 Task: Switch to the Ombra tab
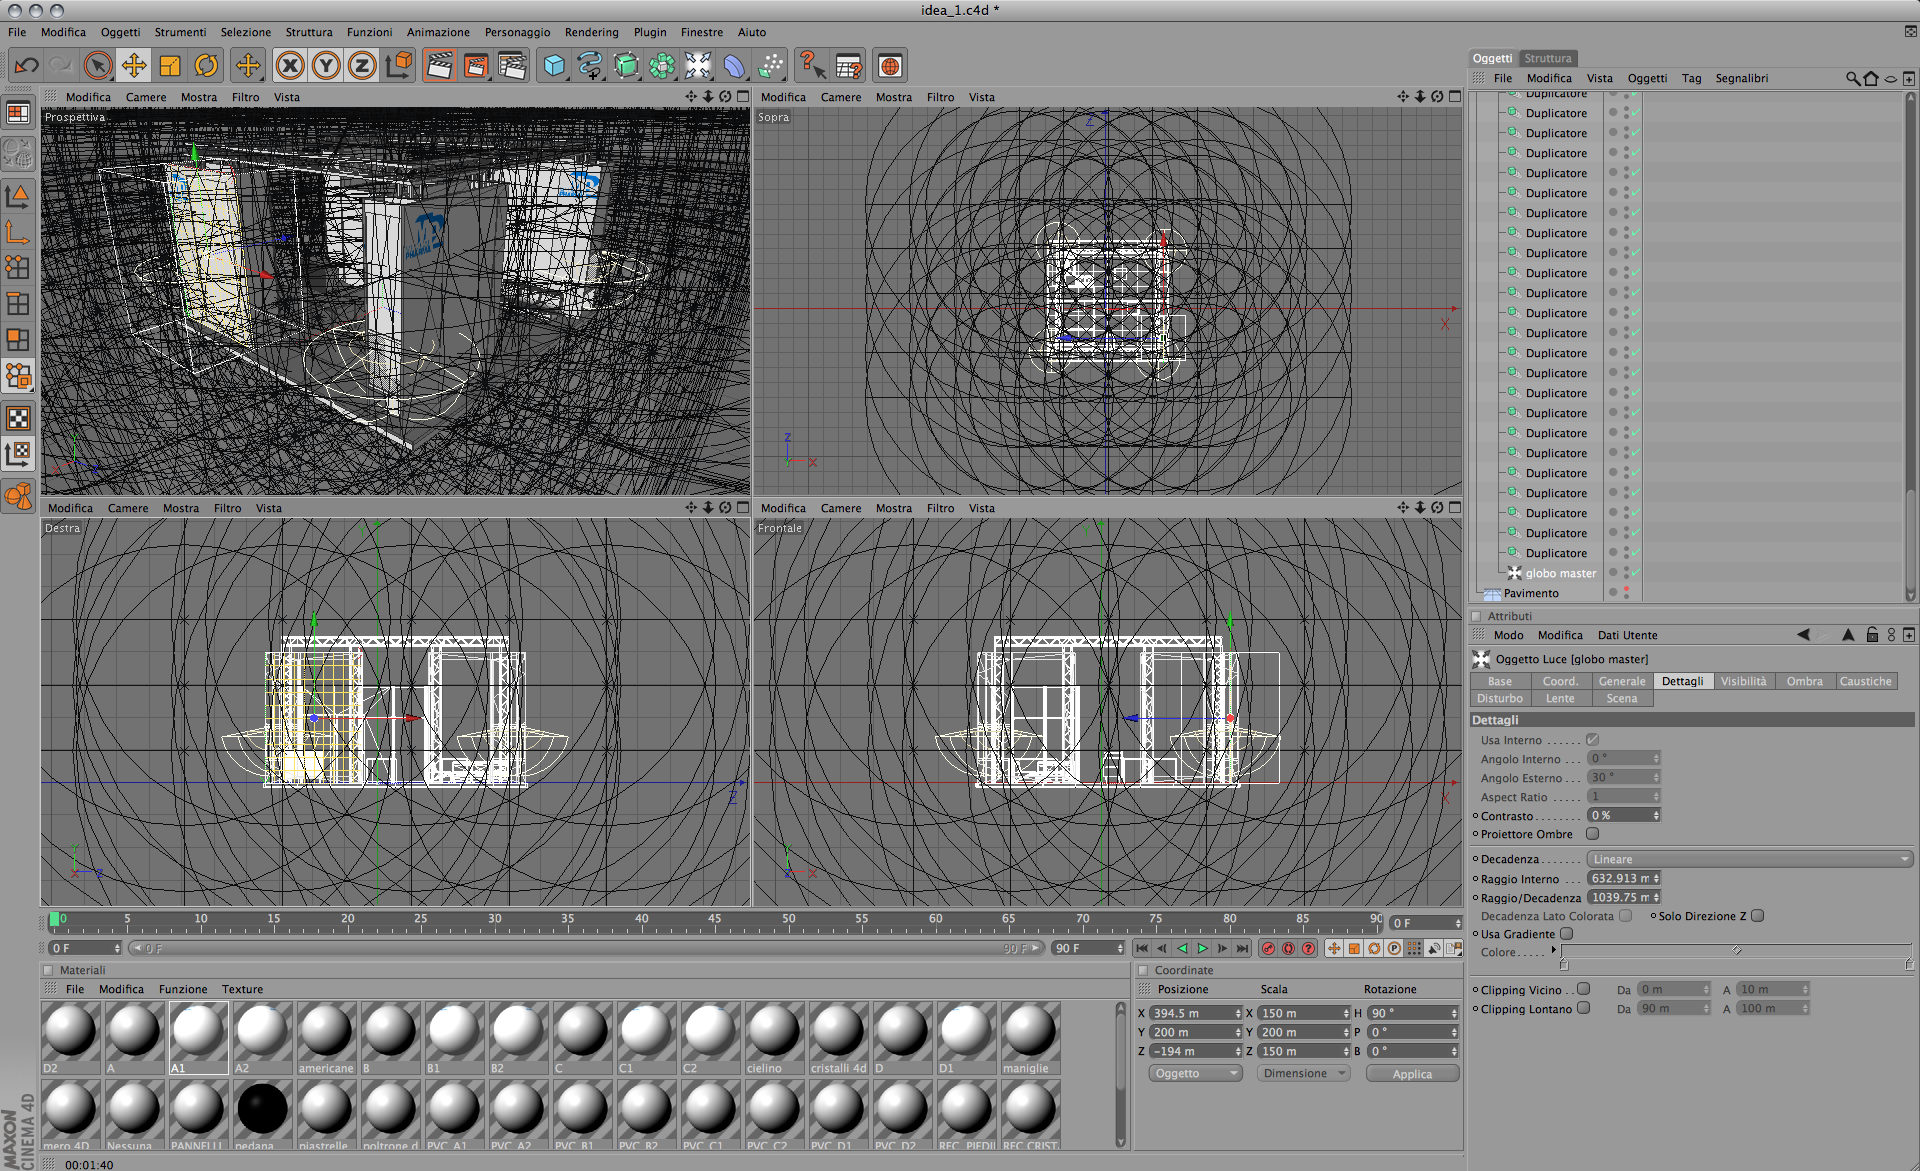pos(1804,681)
